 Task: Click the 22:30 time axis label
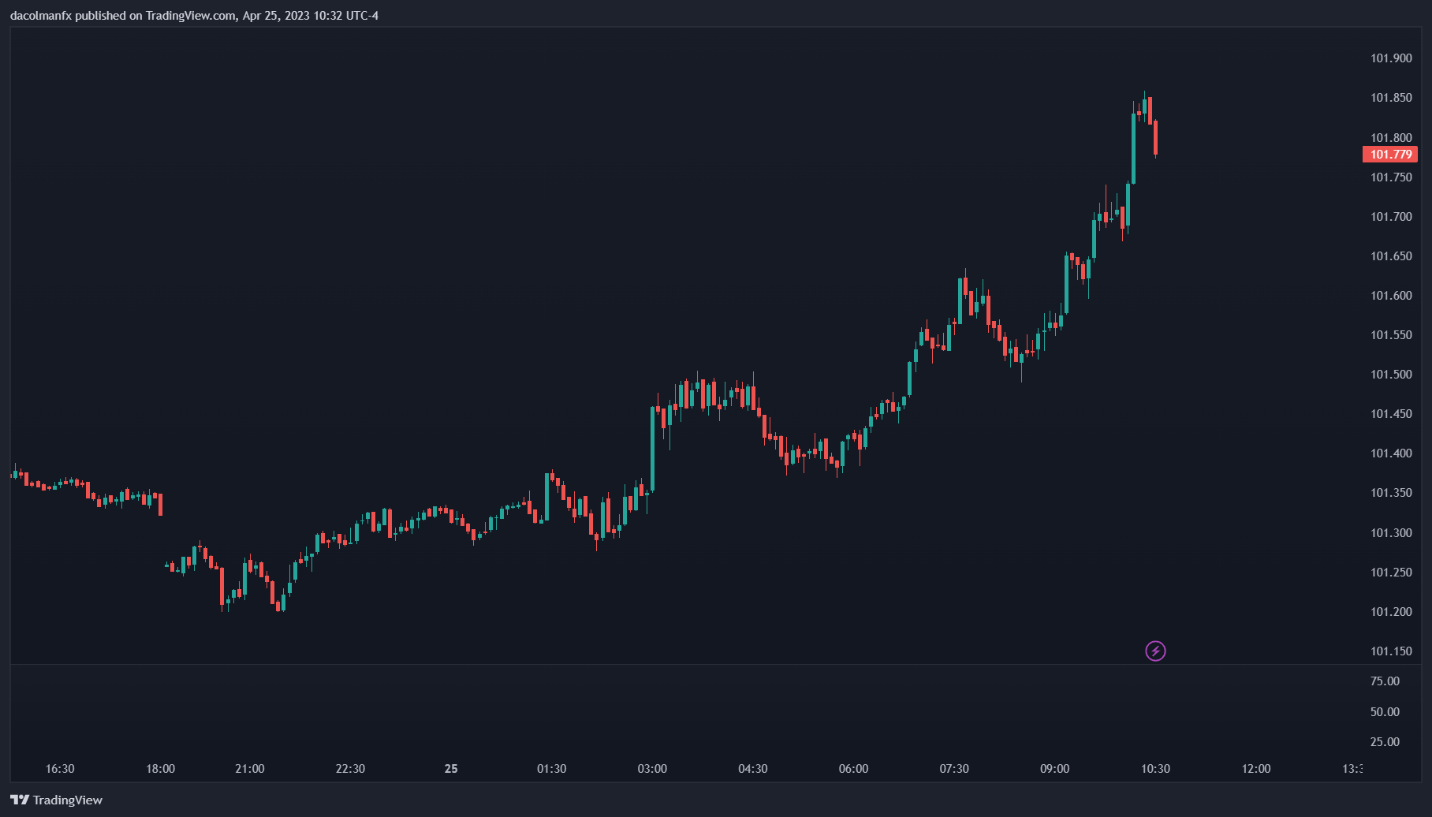tap(350, 769)
